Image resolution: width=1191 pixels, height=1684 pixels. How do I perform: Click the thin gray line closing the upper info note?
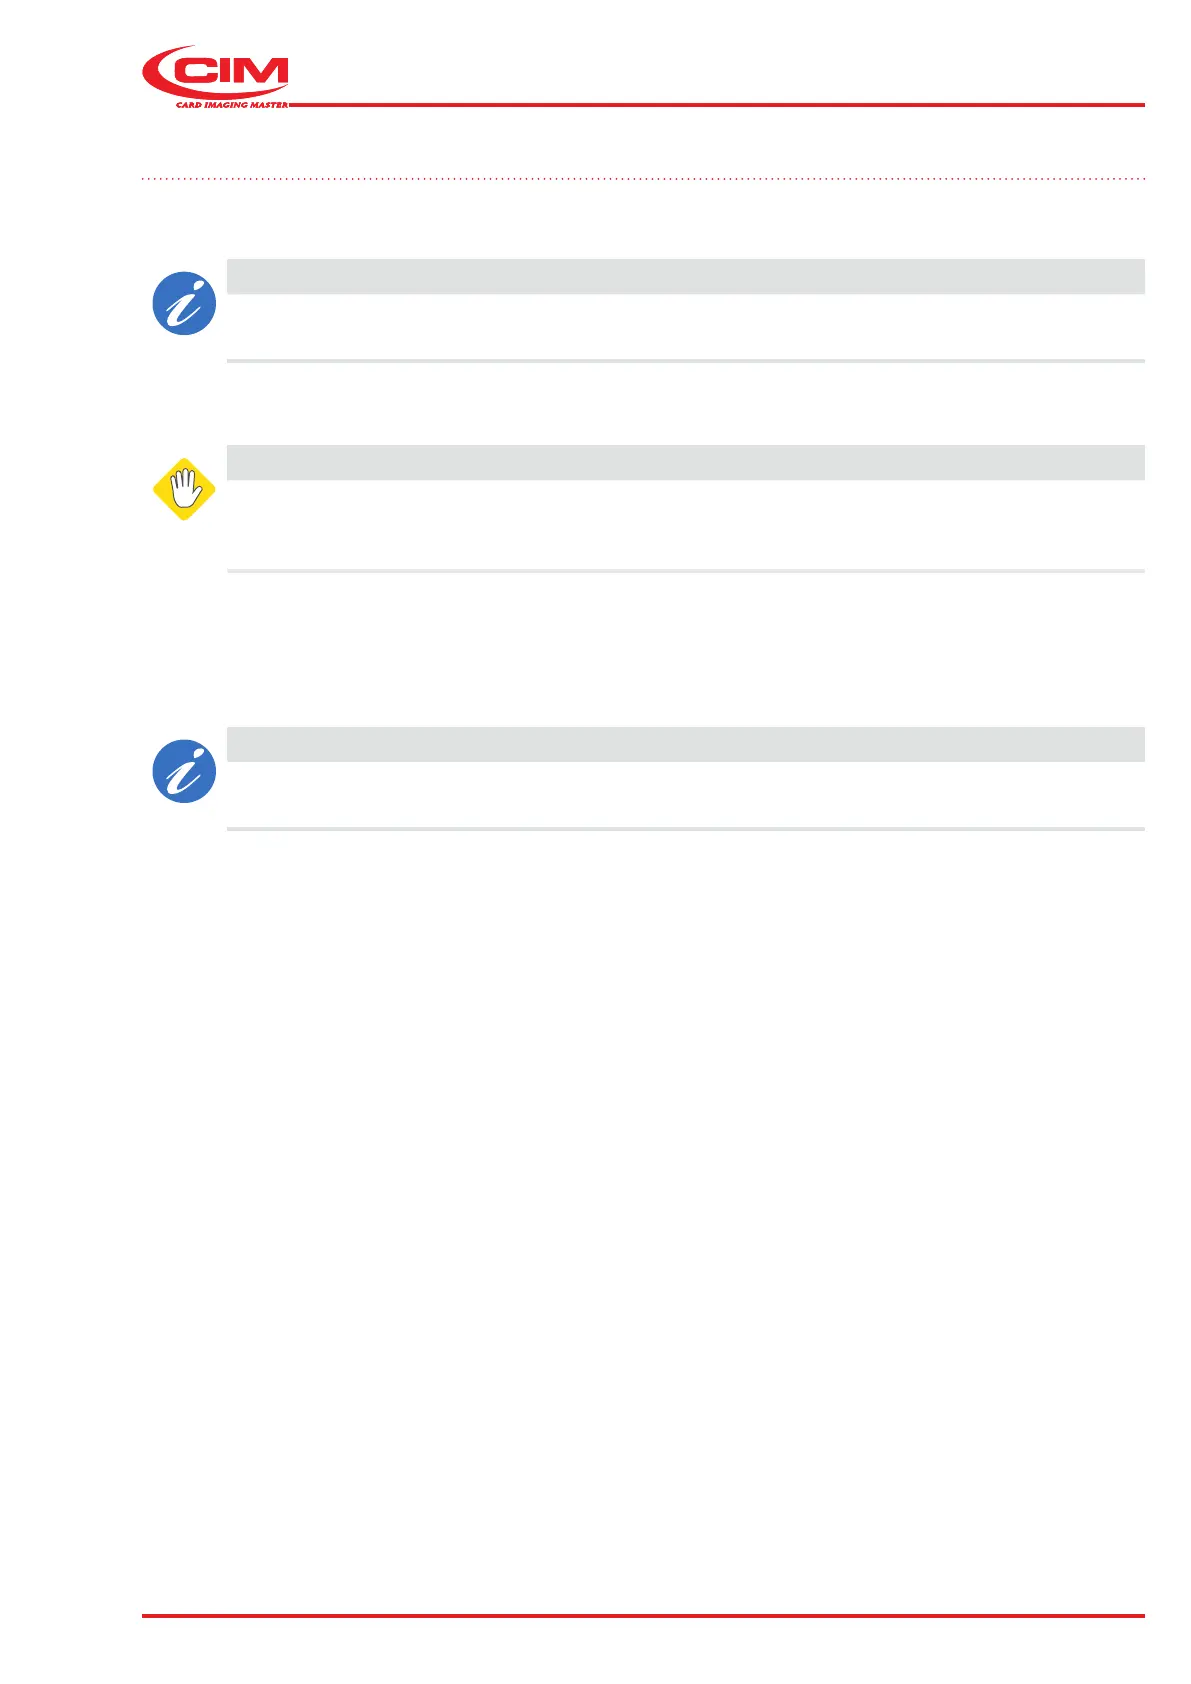tap(685, 361)
